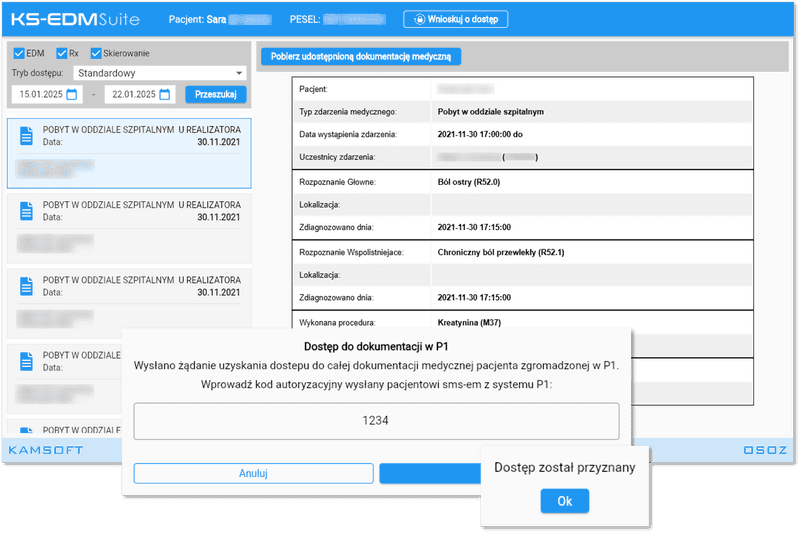
Task: Click the Dostęp został przyznany message
Action: [x=565, y=468]
